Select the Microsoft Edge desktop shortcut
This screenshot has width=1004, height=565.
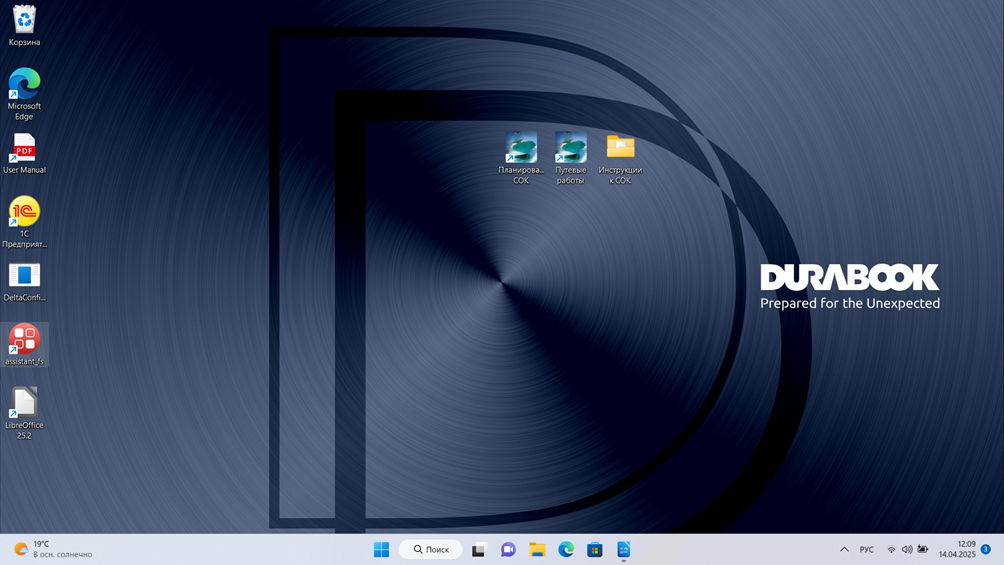(24, 94)
